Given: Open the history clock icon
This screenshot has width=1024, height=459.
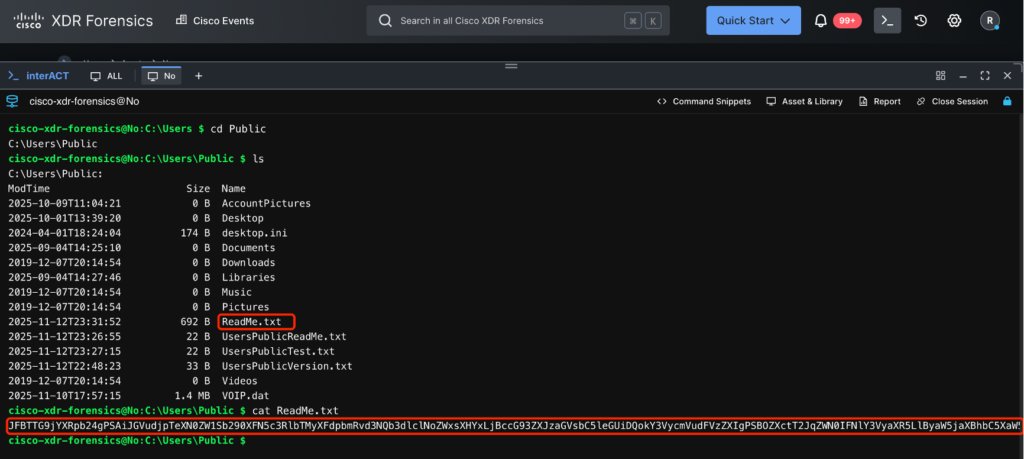Looking at the screenshot, I should 921,20.
